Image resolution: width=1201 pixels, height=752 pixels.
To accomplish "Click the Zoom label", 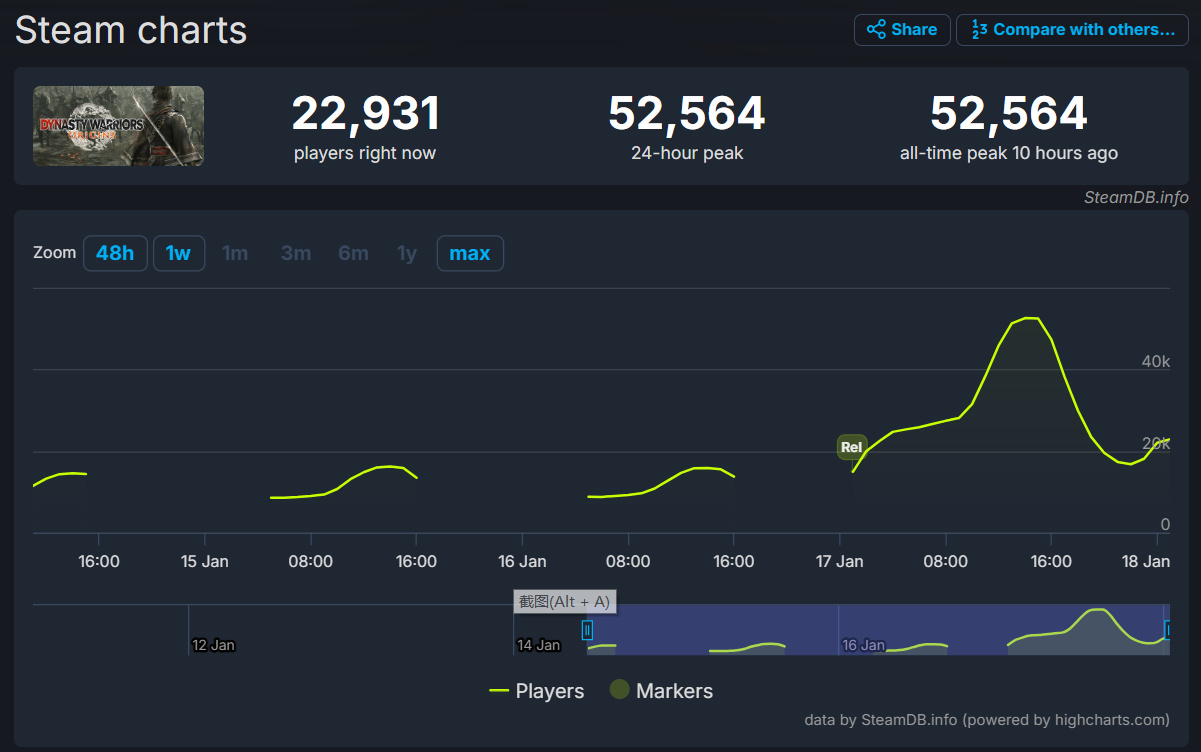I will [x=54, y=253].
